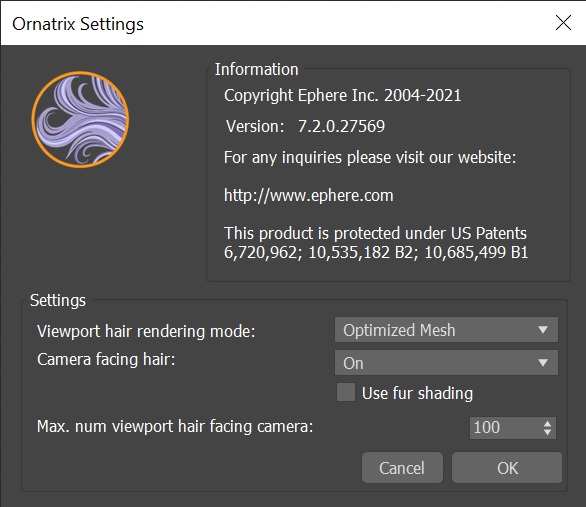
Task: Enable the Use fur shading checkbox
Action: point(346,392)
